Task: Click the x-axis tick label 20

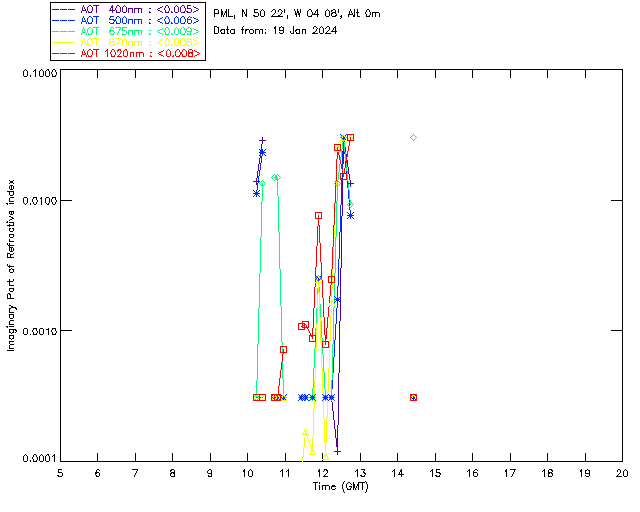Action: click(x=622, y=473)
